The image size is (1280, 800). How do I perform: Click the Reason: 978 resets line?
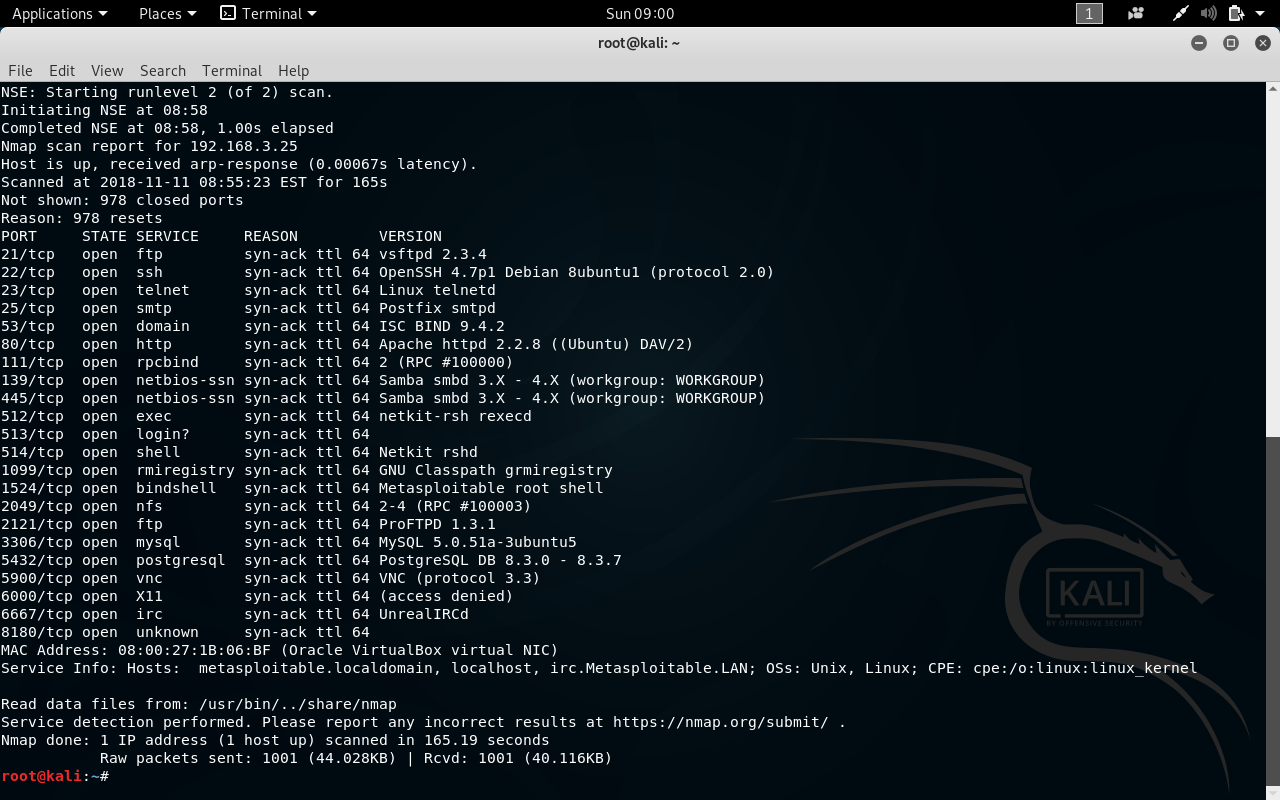(82, 218)
